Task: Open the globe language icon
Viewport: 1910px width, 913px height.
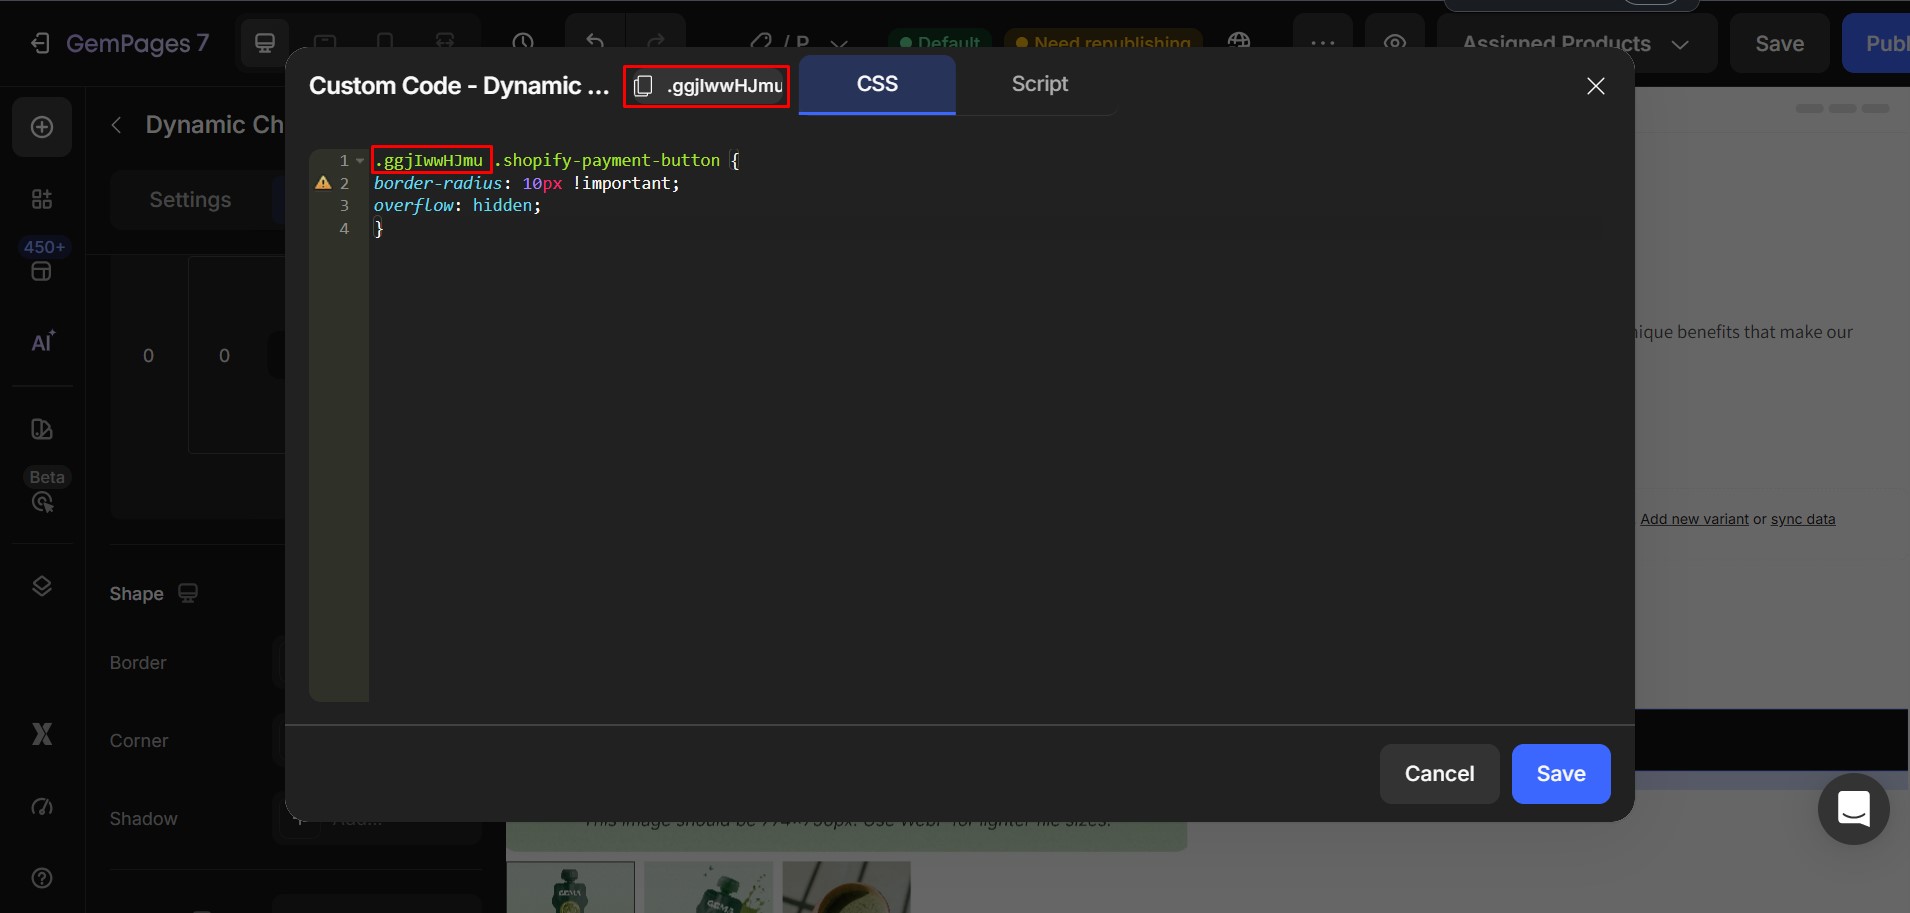Action: tap(1239, 42)
